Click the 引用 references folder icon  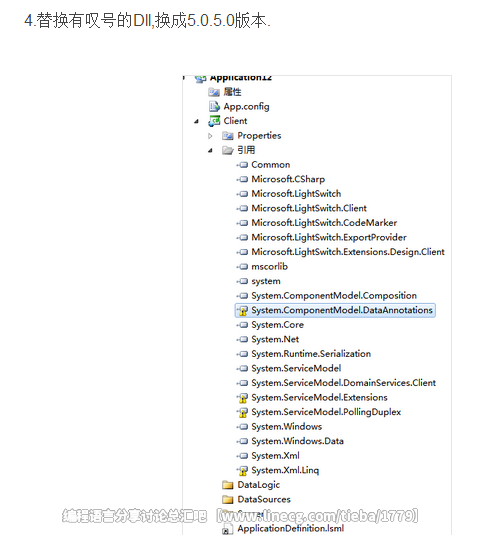(x=228, y=150)
